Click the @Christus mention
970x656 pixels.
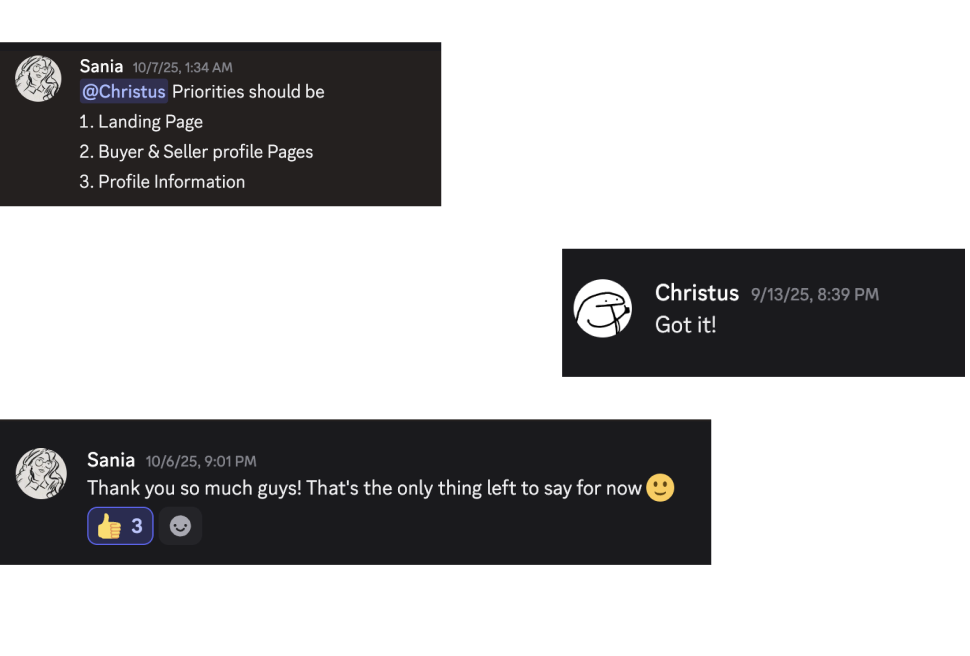tap(124, 92)
